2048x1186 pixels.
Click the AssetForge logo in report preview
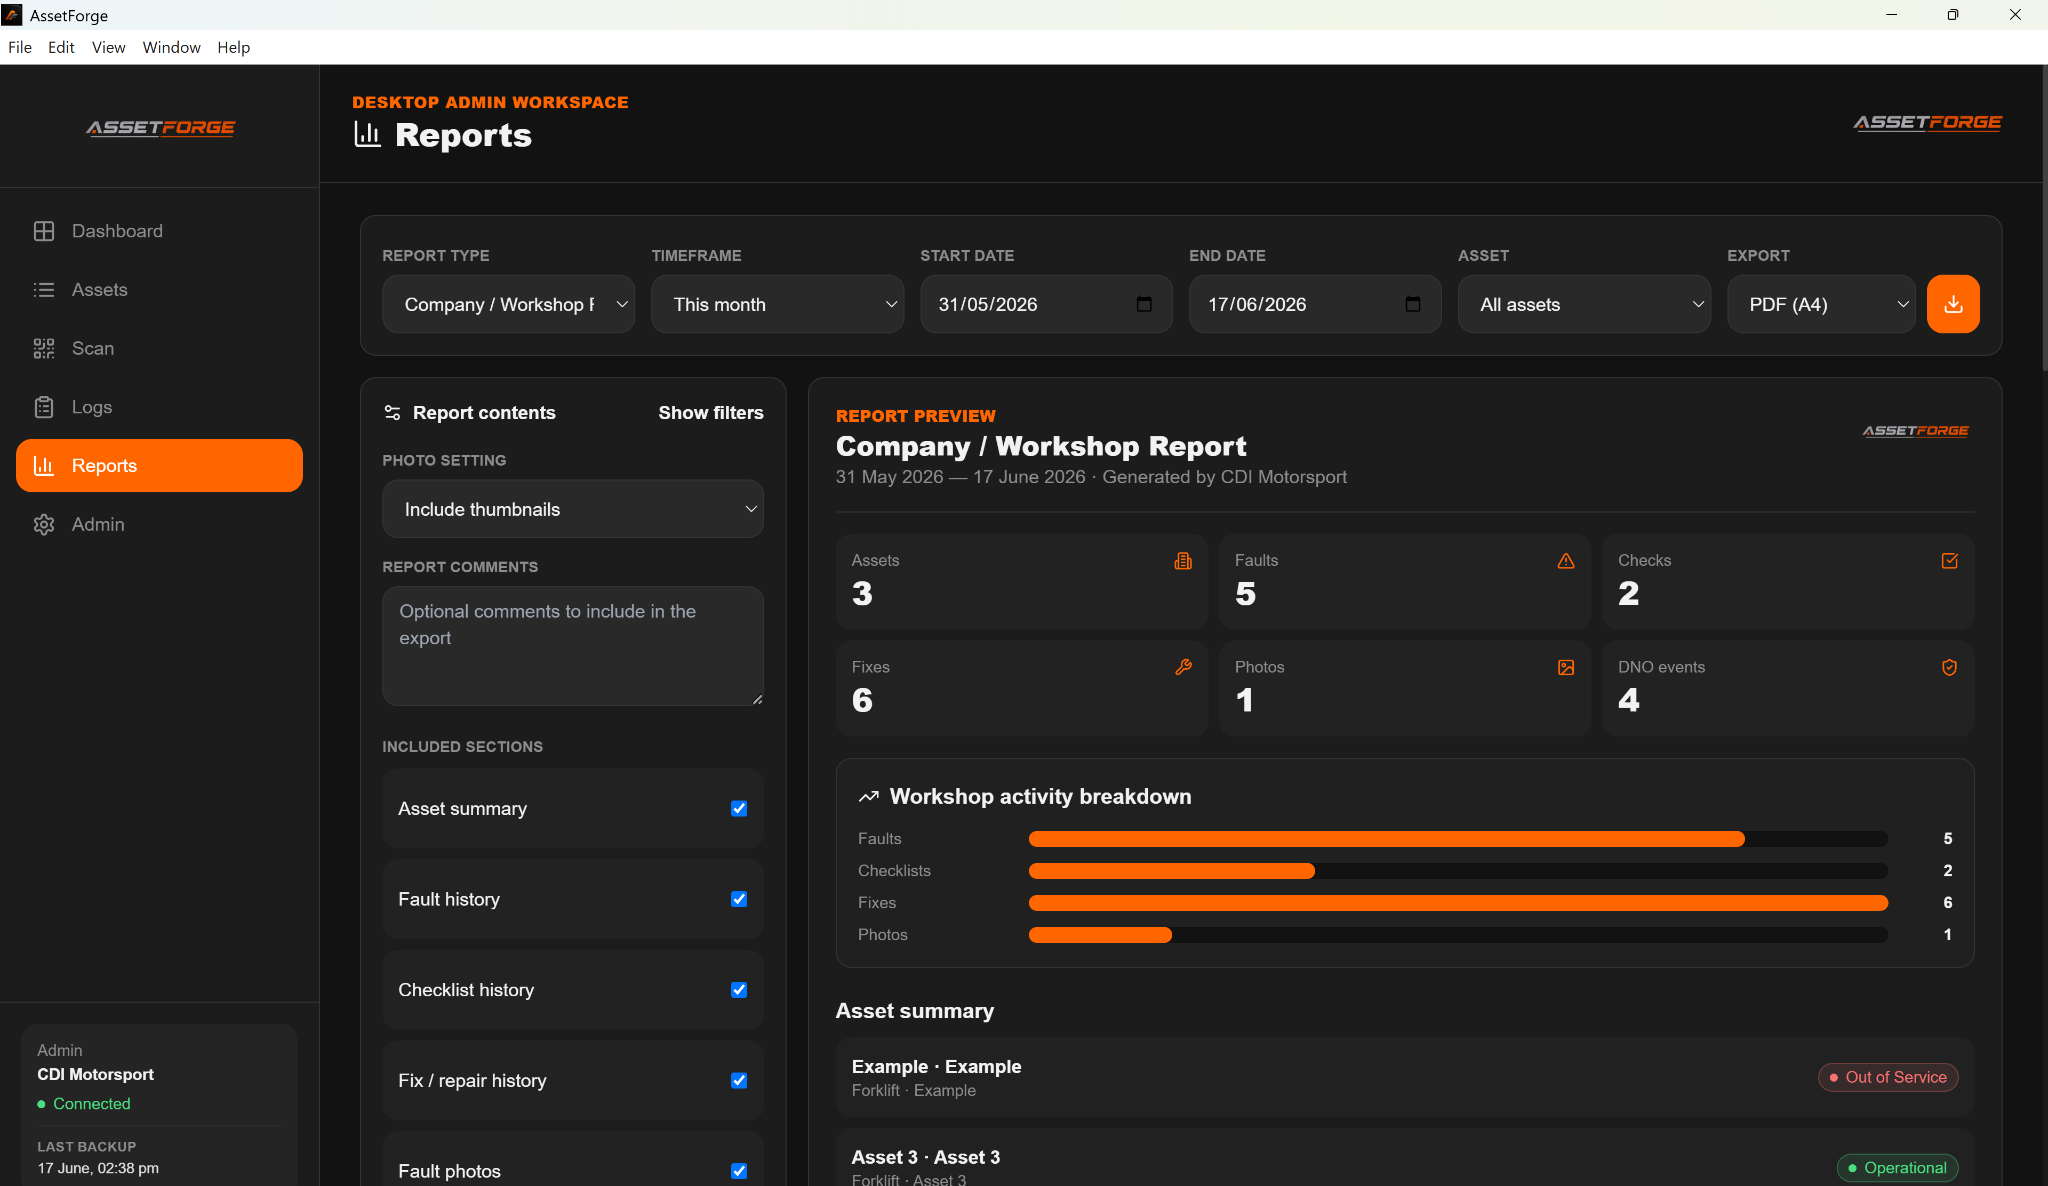coord(1915,431)
